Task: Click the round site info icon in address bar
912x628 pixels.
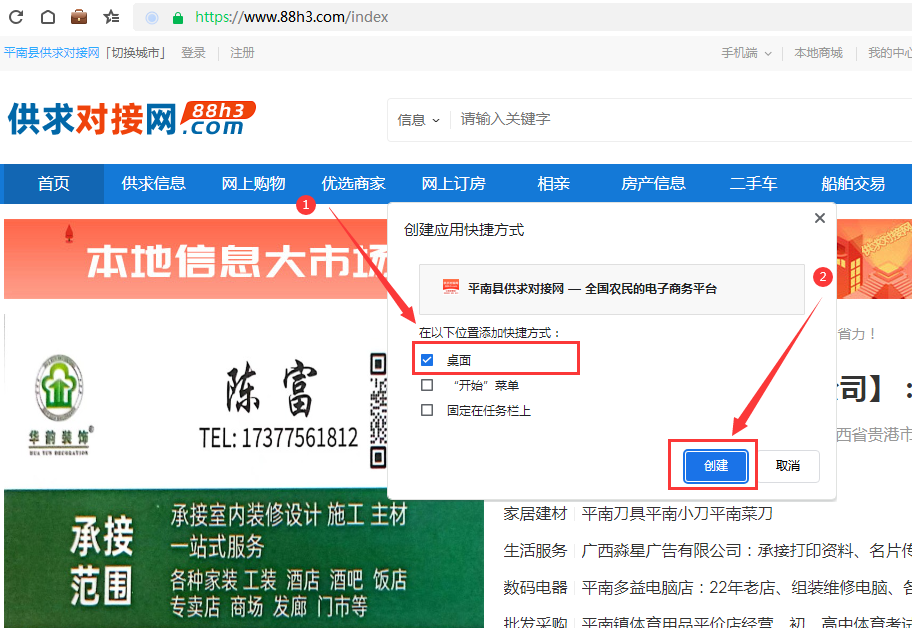Action: pyautogui.click(x=152, y=18)
